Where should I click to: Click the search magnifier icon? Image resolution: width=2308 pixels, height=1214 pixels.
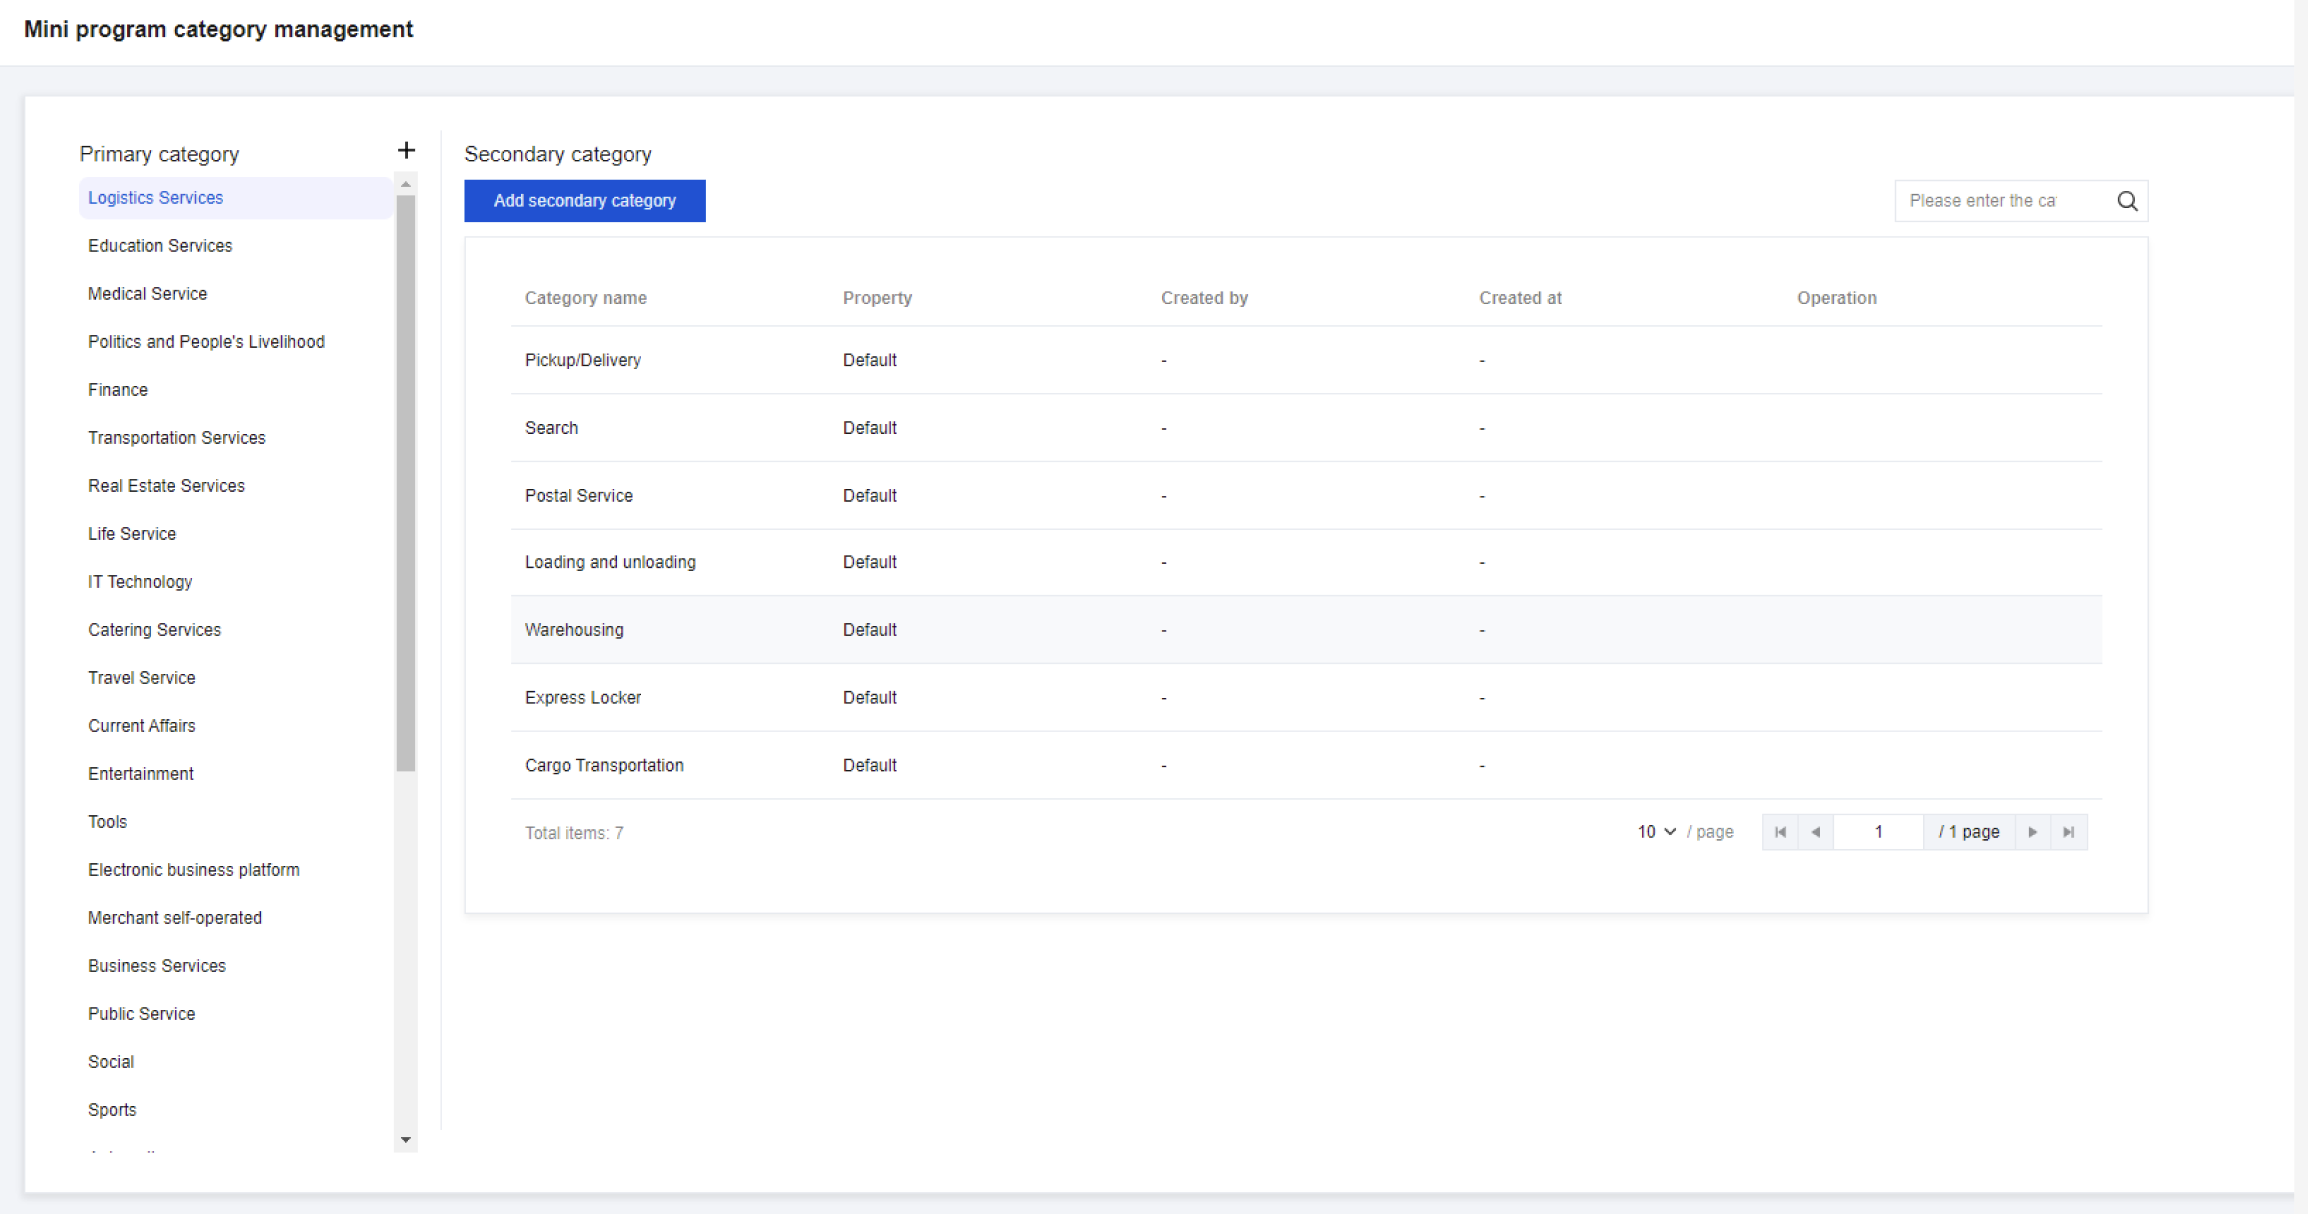click(x=2127, y=201)
